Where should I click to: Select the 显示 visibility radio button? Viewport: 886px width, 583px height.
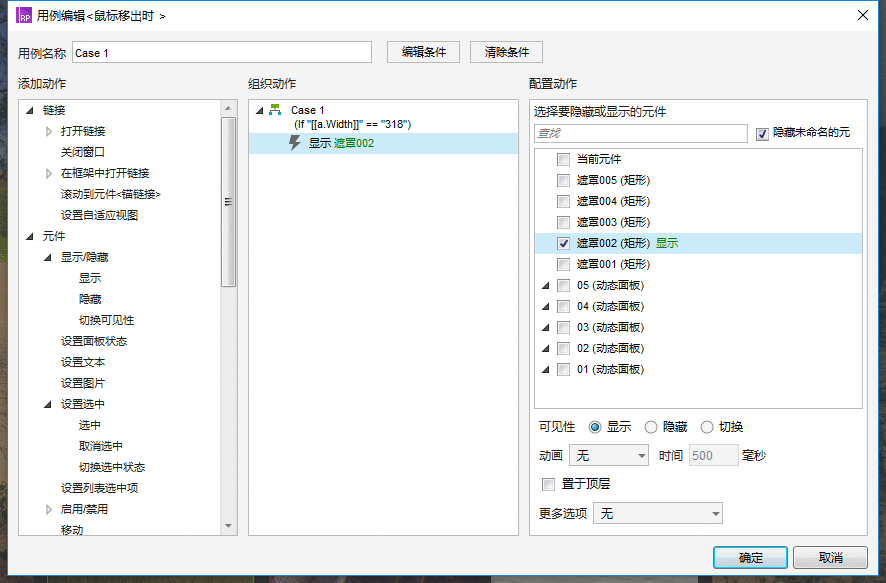click(x=594, y=427)
